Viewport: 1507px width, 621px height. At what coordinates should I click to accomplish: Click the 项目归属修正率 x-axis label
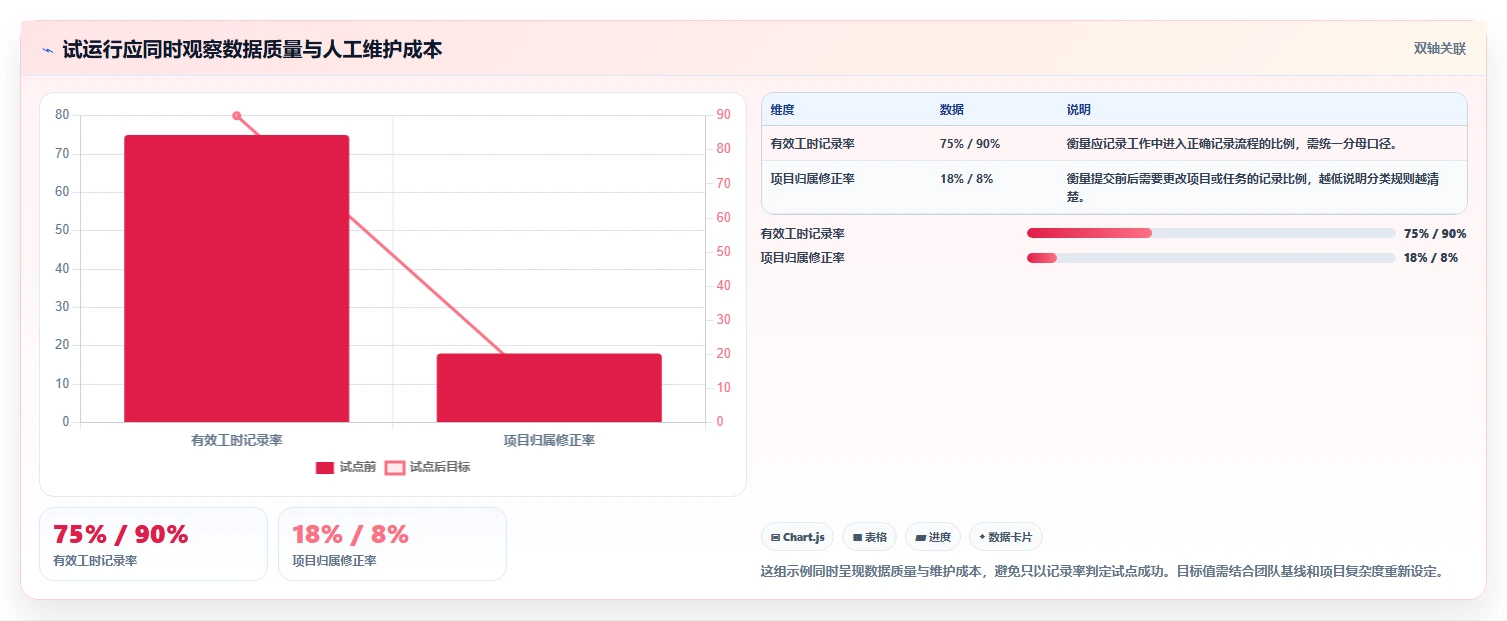point(549,440)
